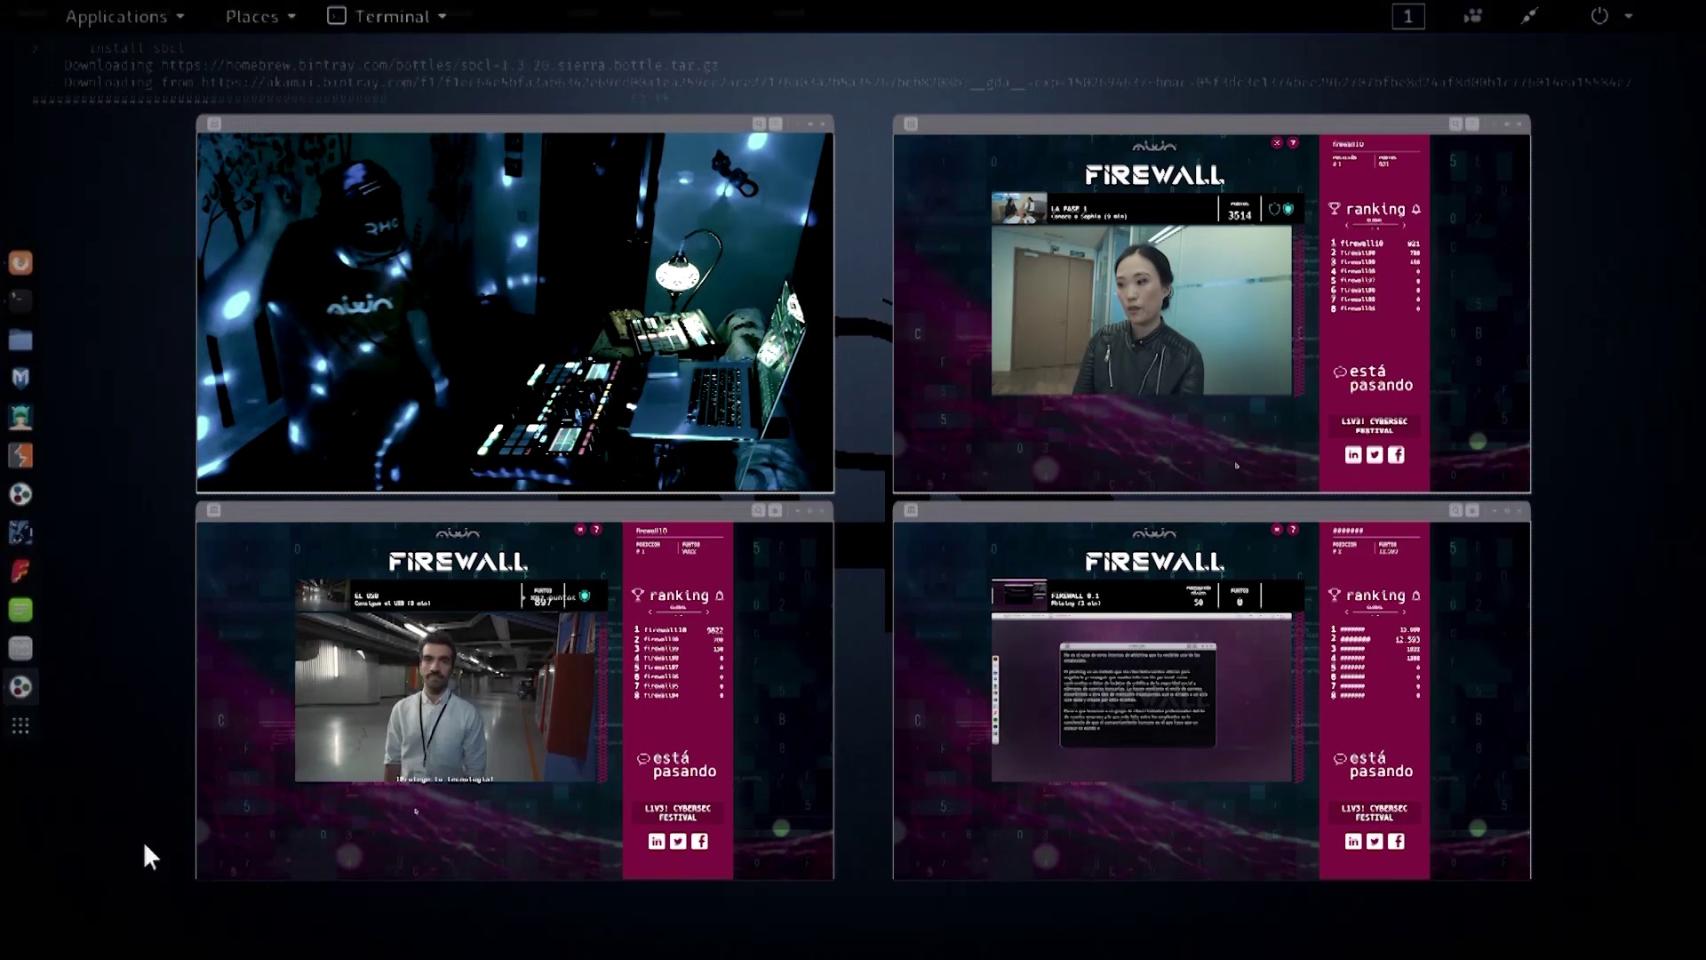Click the users icon in the top bar
The width and height of the screenshot is (1706, 960).
1473,16
